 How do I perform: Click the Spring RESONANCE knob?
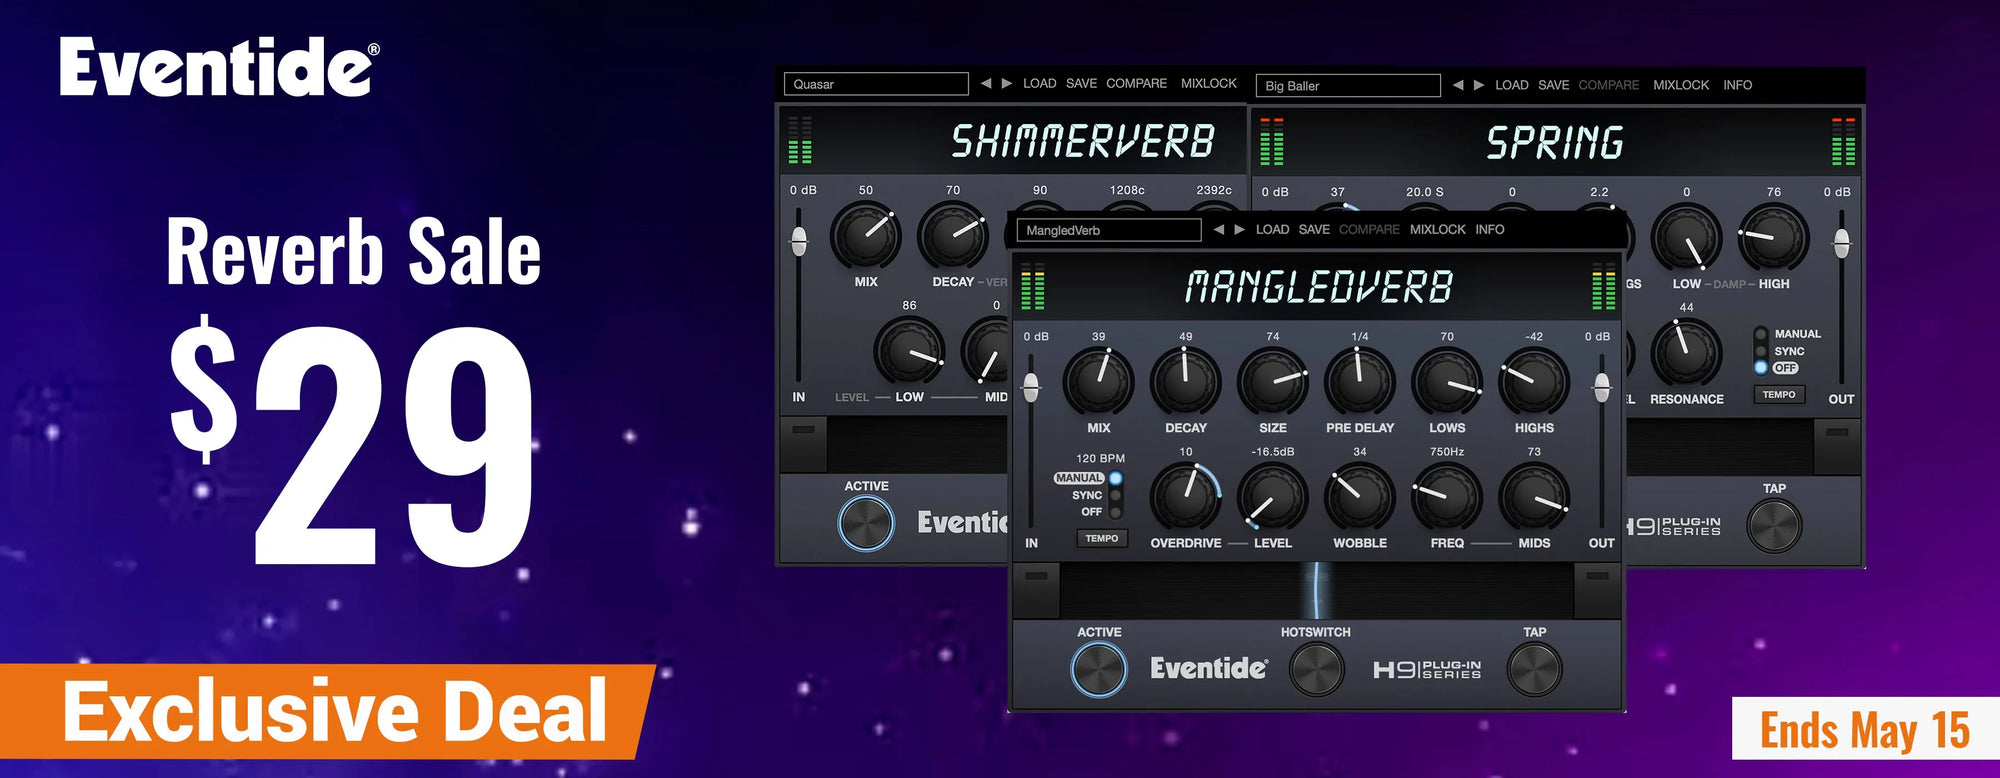point(1686,353)
